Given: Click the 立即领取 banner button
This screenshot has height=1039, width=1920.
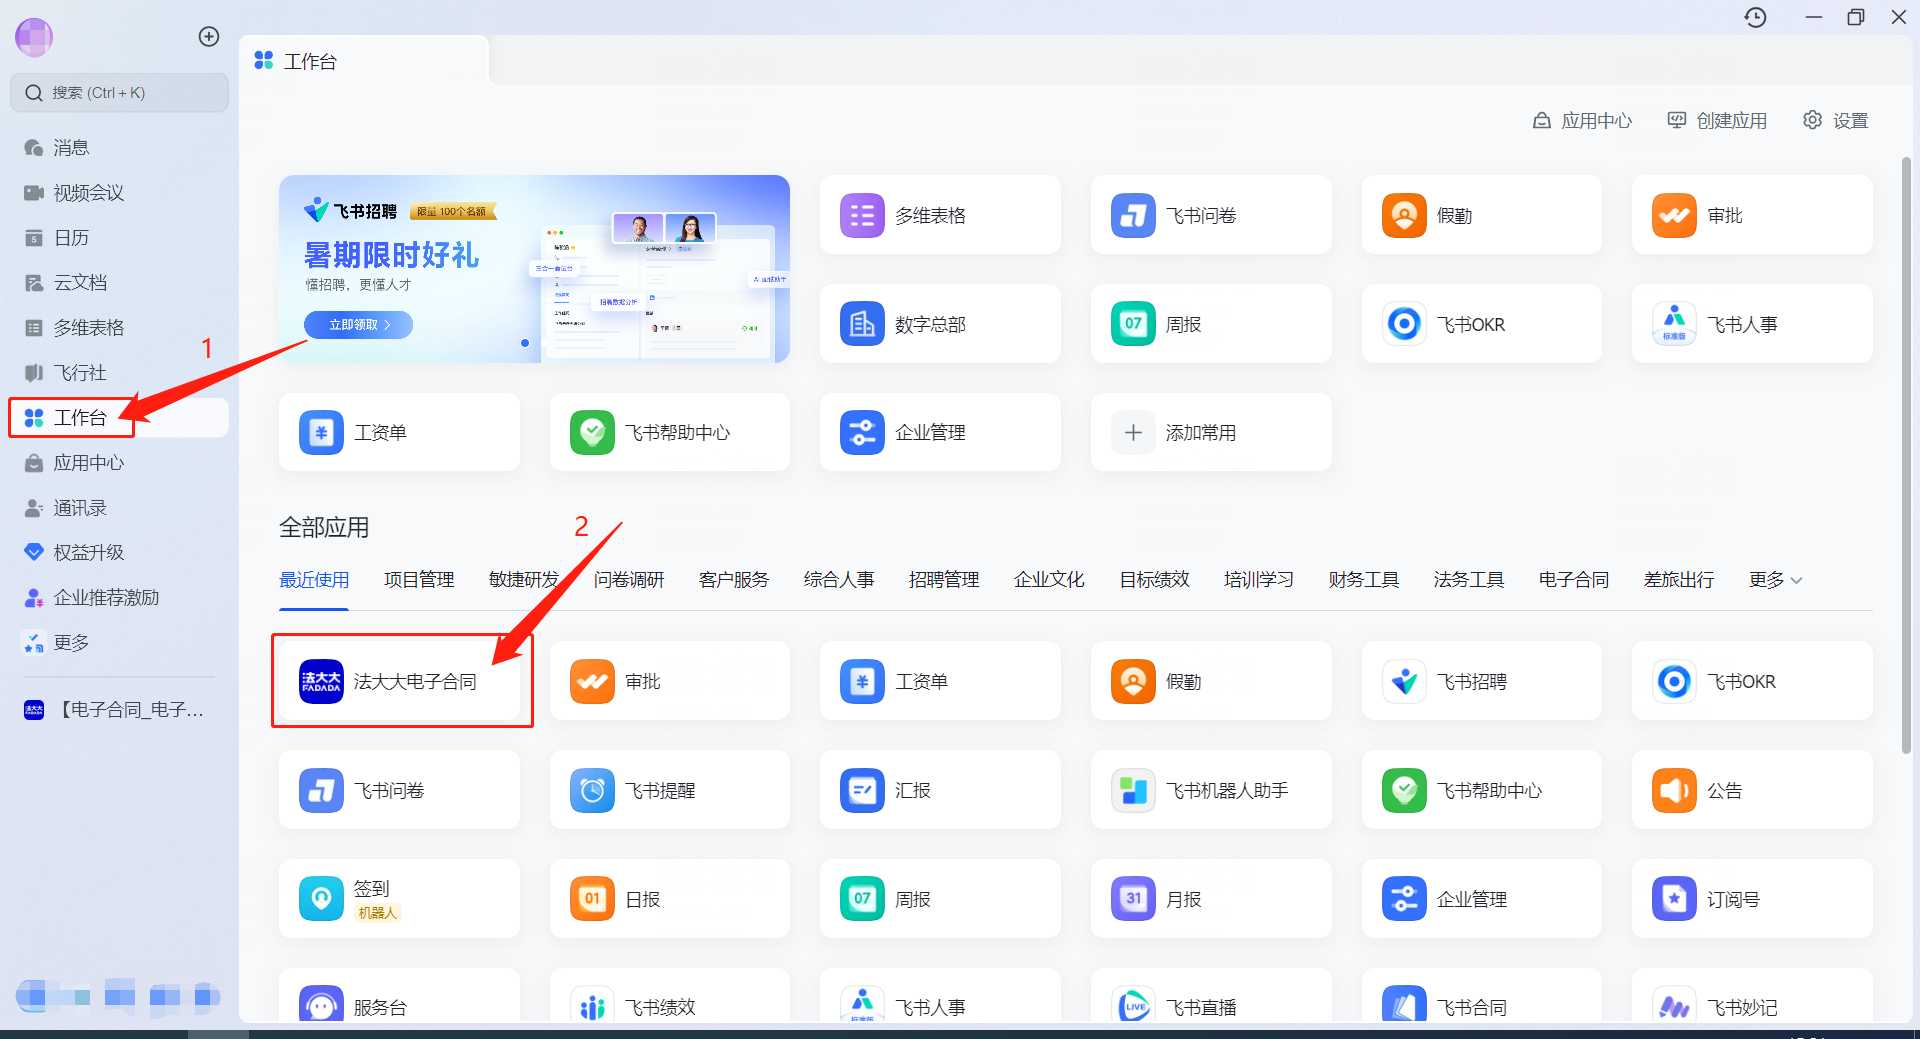Looking at the screenshot, I should pyautogui.click(x=358, y=325).
